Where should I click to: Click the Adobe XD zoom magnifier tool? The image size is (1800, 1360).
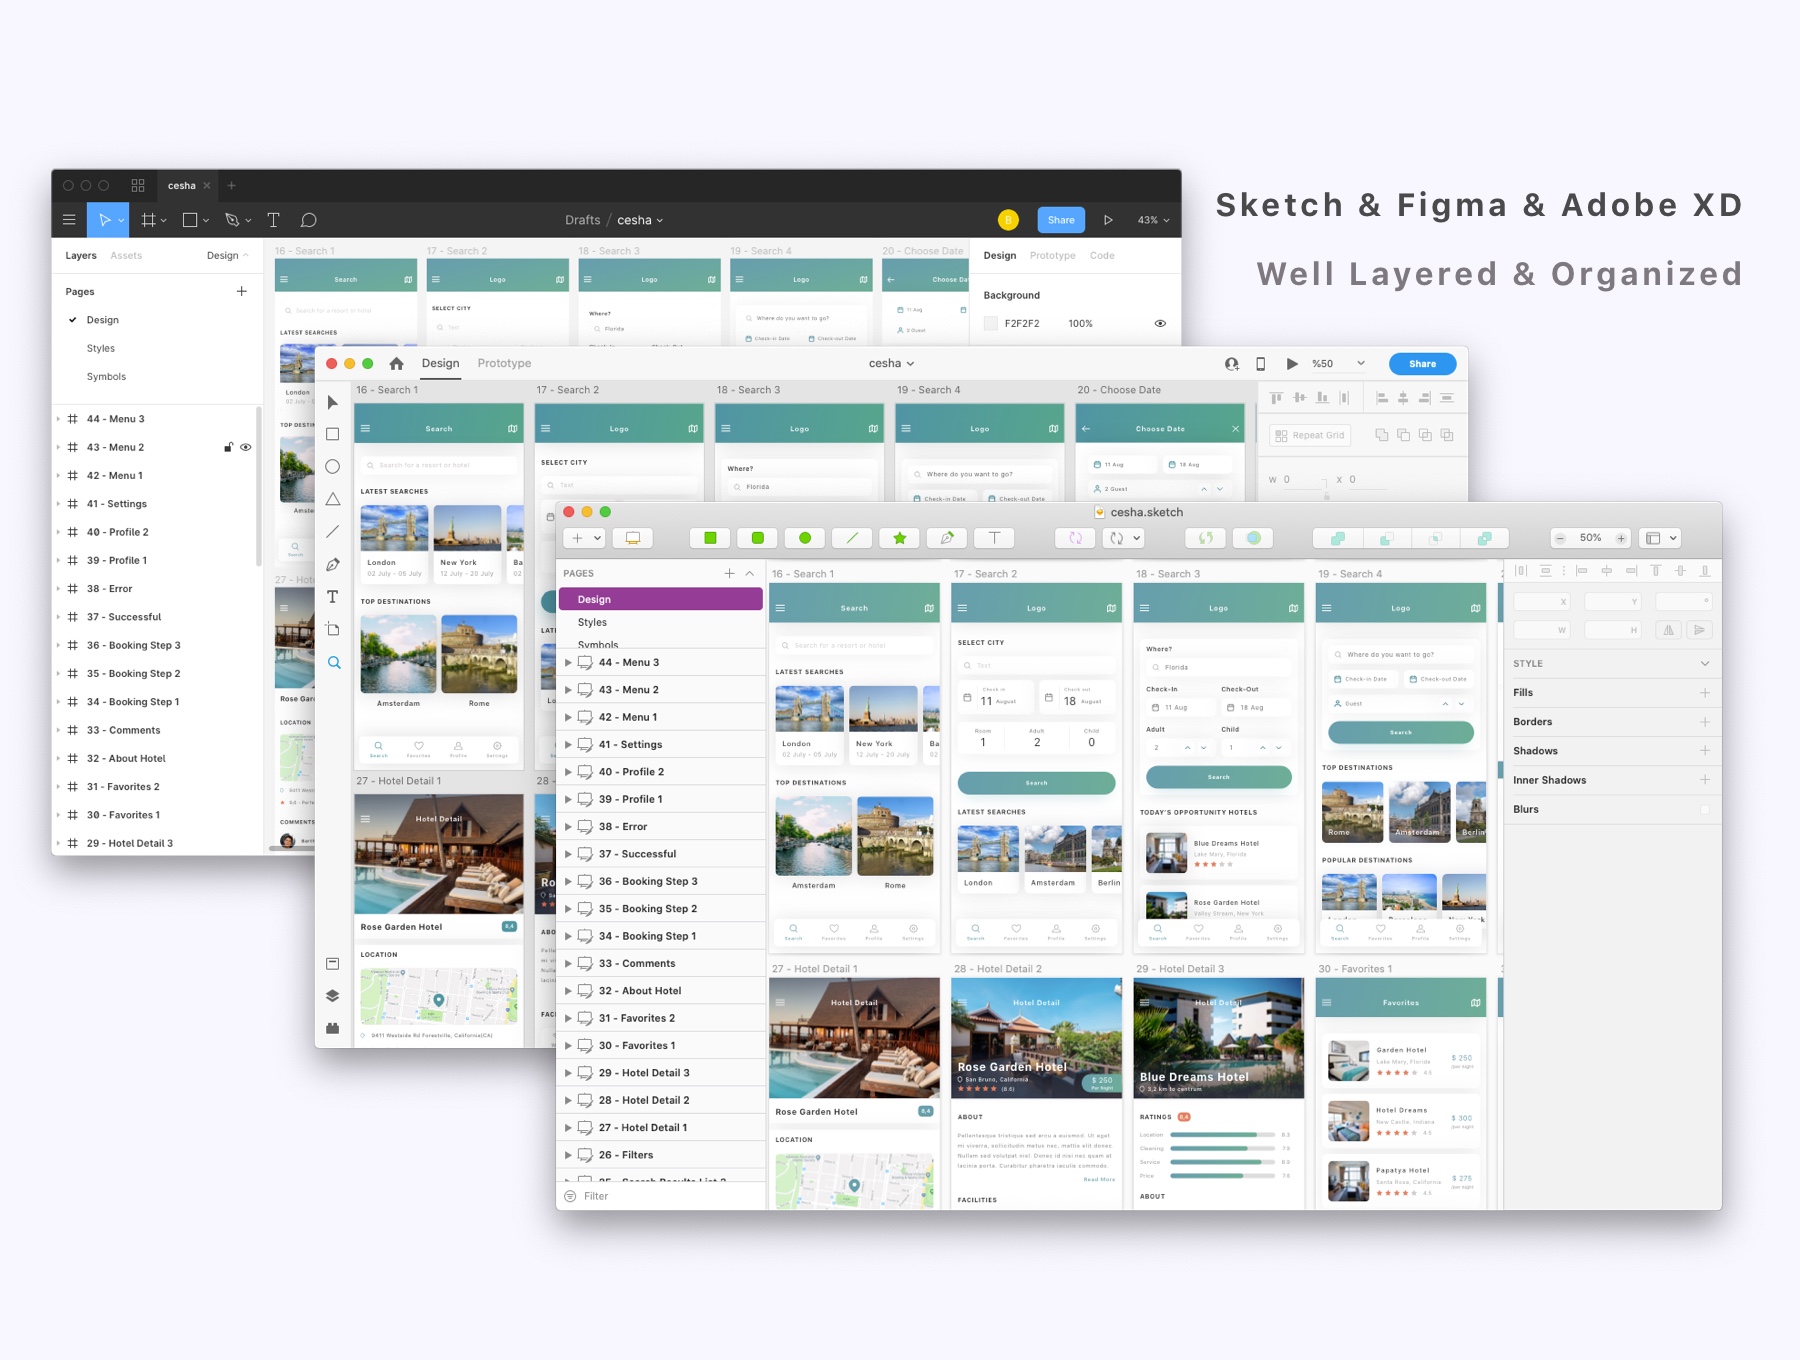pyautogui.click(x=334, y=663)
